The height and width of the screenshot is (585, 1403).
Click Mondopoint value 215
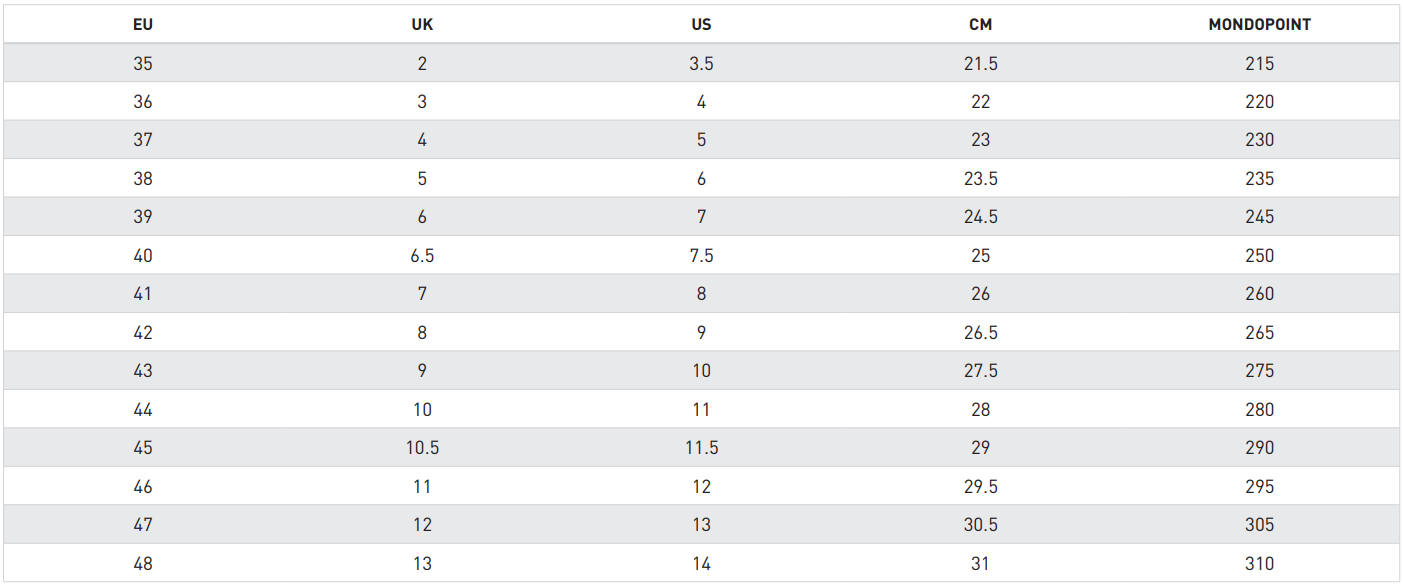1260,63
